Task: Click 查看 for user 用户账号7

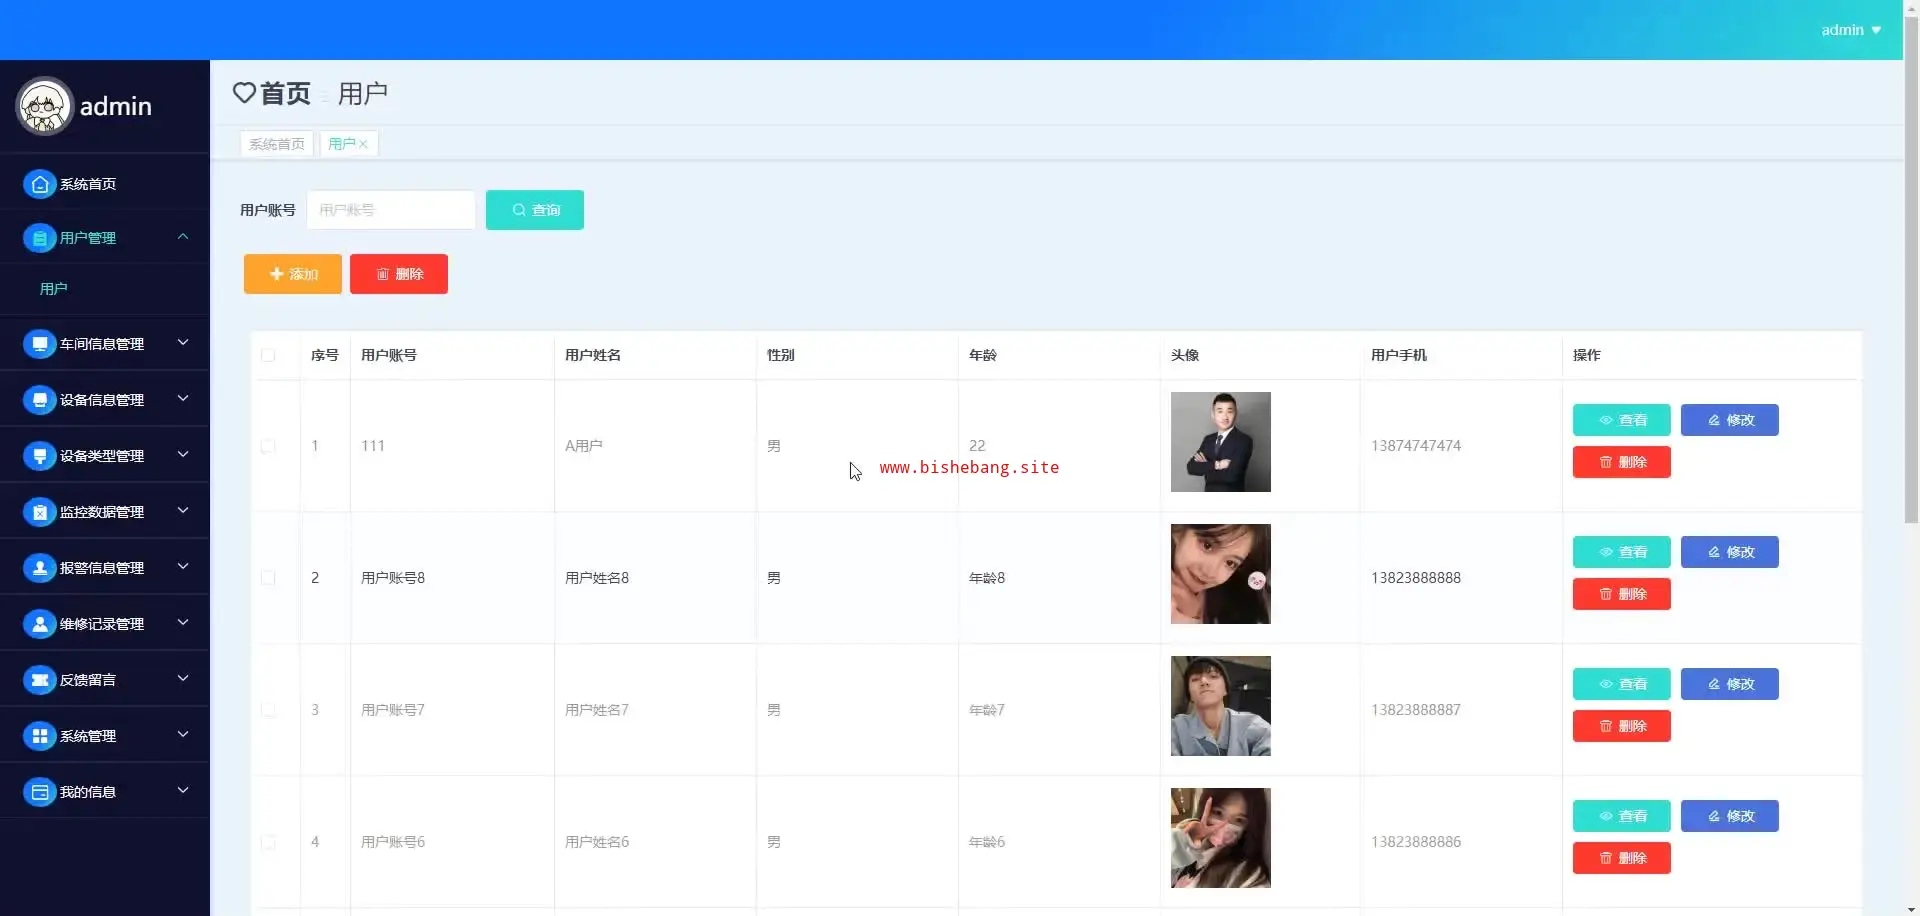Action: pyautogui.click(x=1622, y=684)
